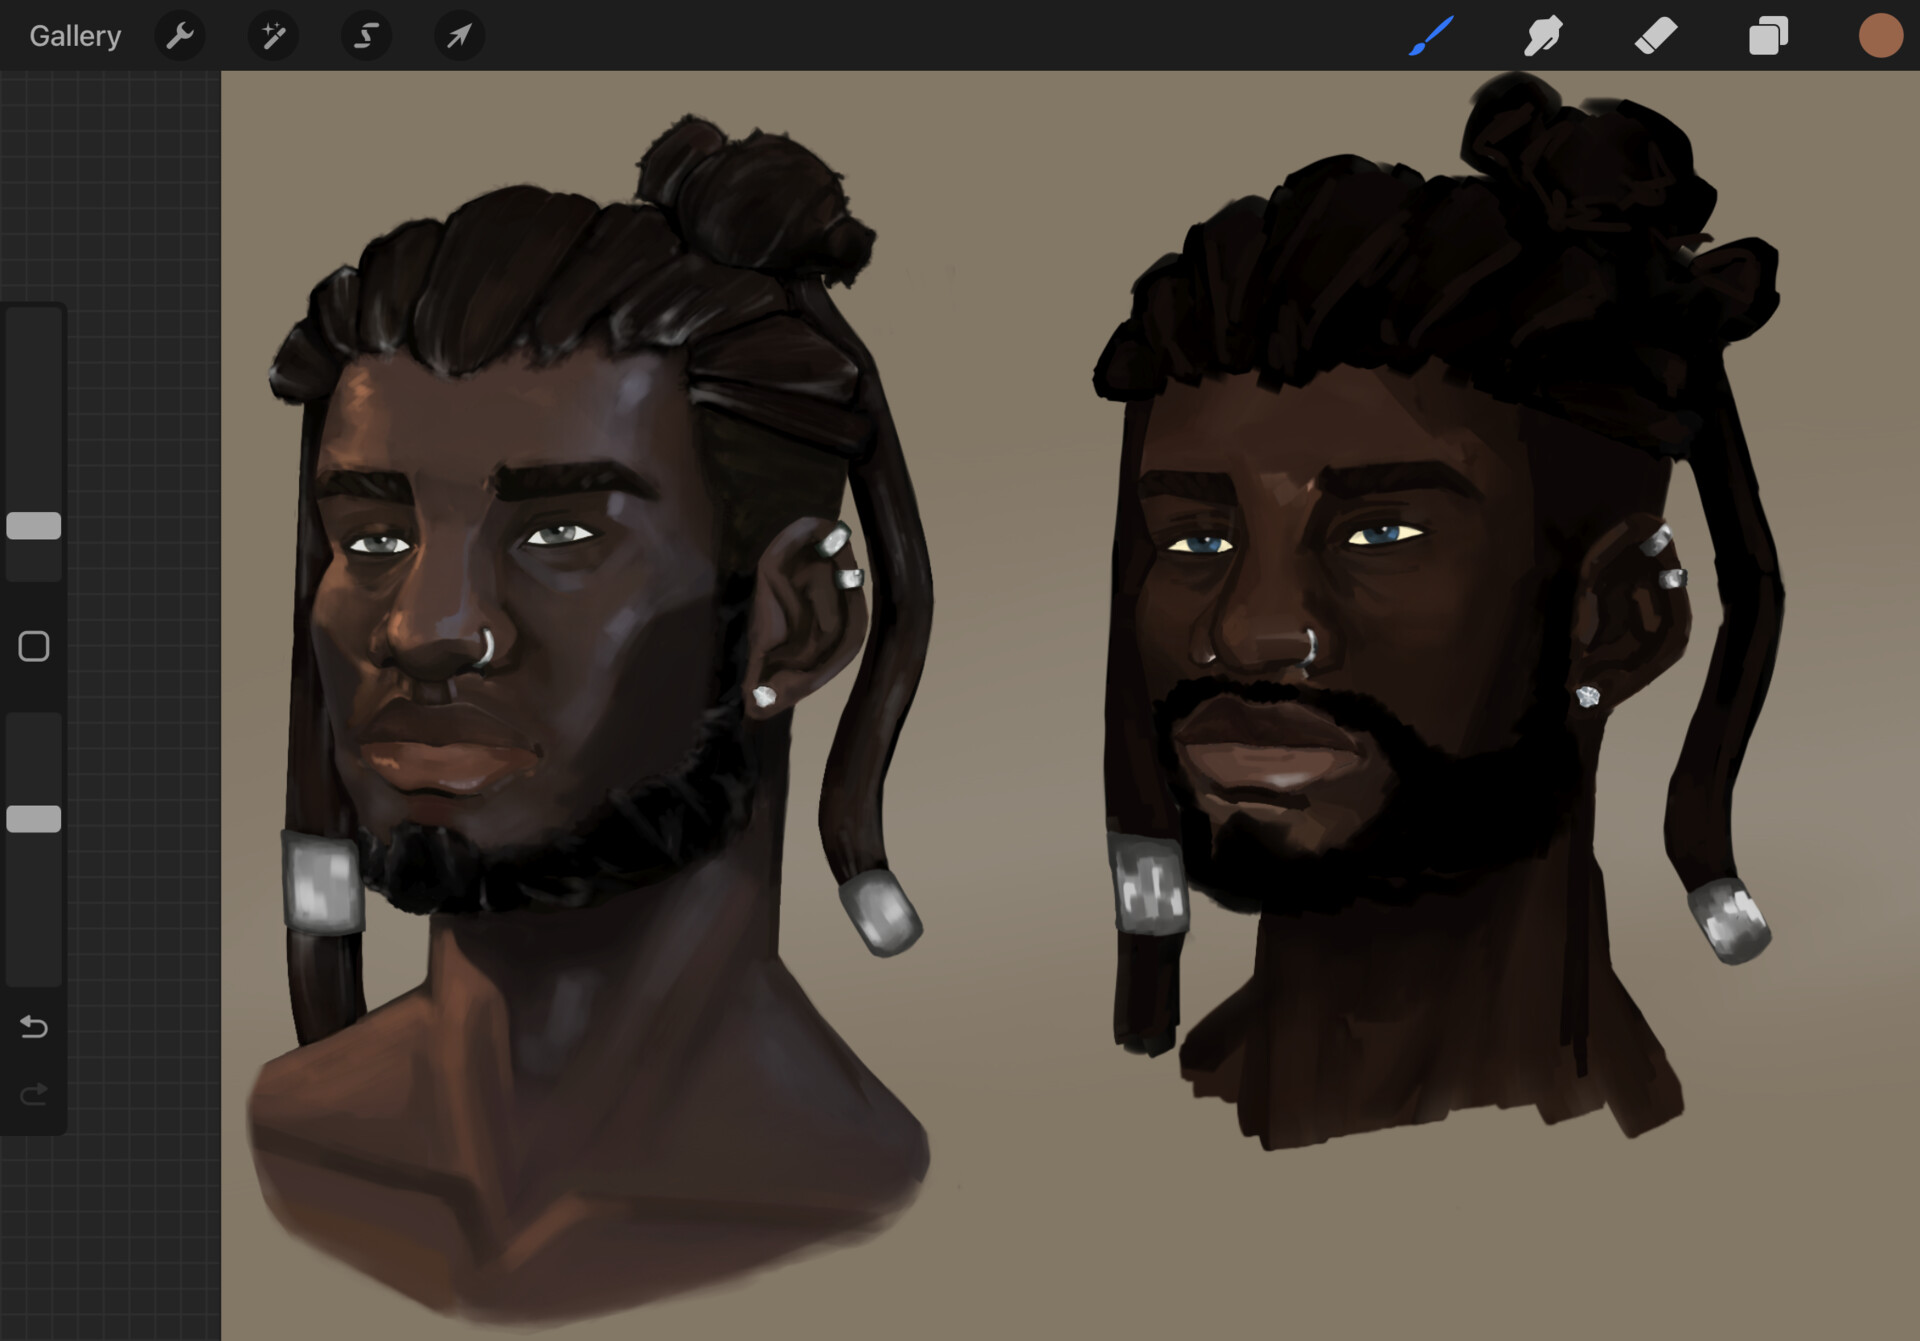The height and width of the screenshot is (1341, 1920).
Task: Select the Smudge finger tool
Action: click(1543, 36)
